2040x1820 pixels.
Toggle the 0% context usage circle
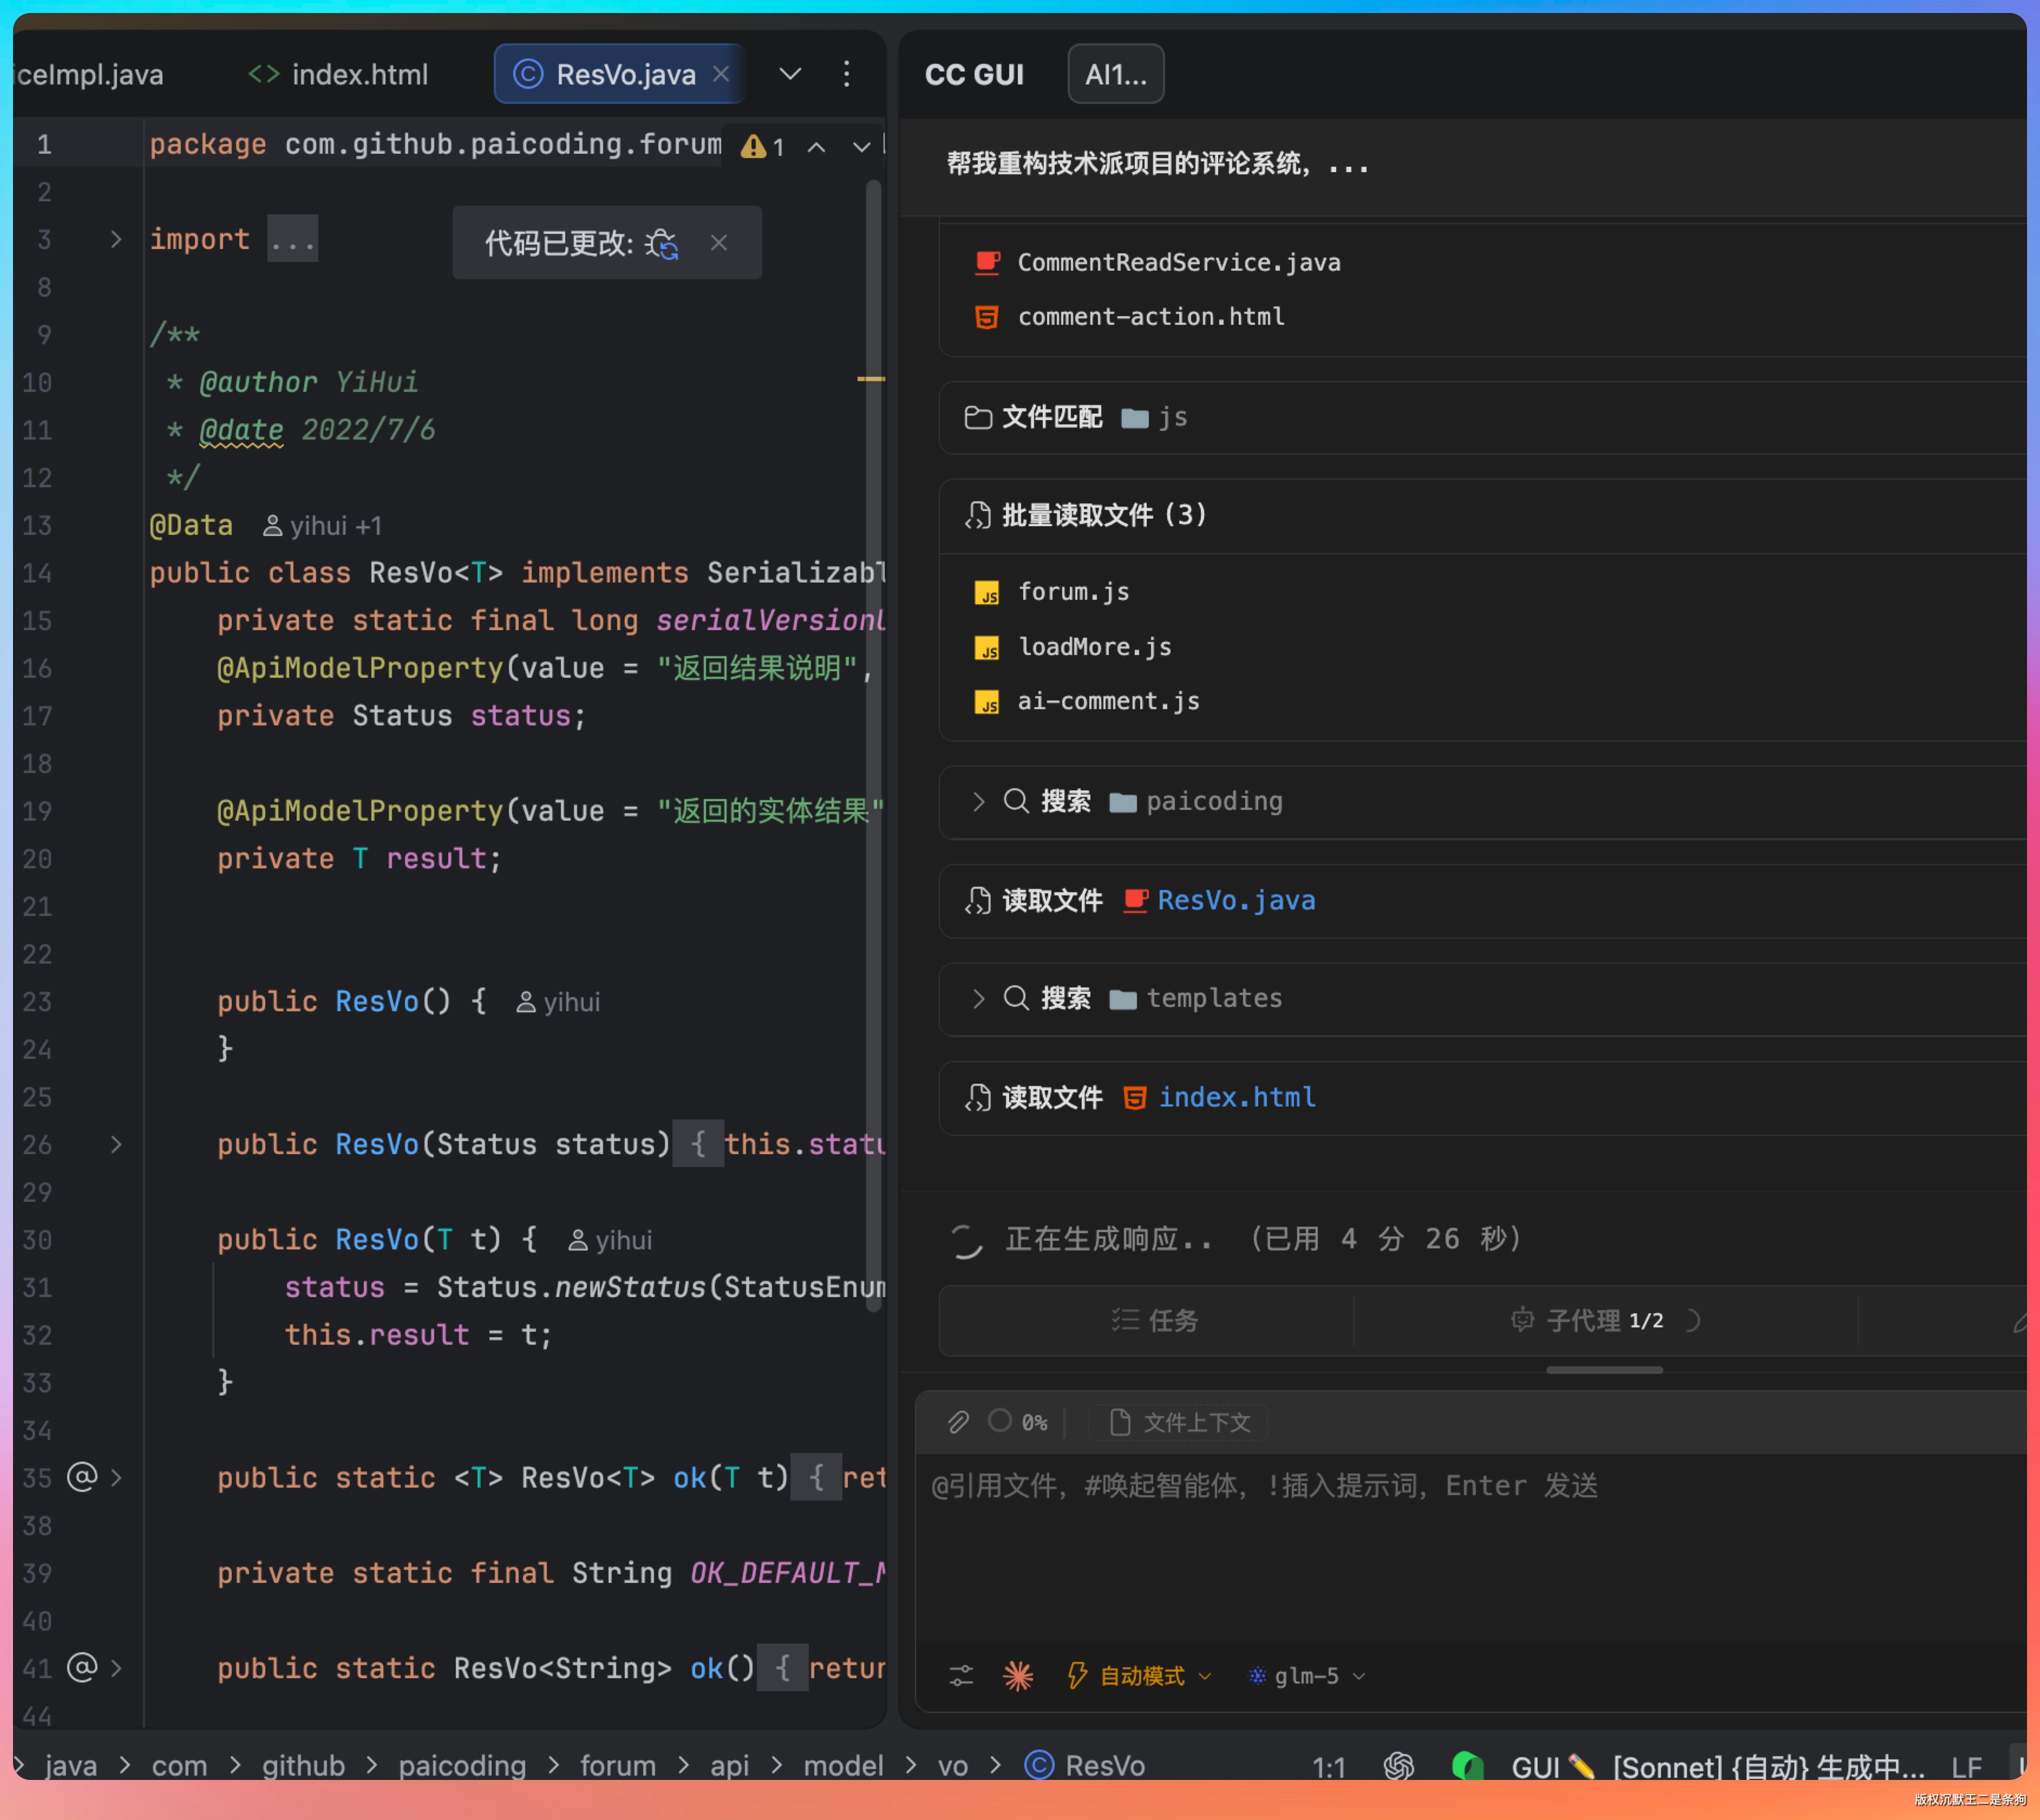1001,1421
